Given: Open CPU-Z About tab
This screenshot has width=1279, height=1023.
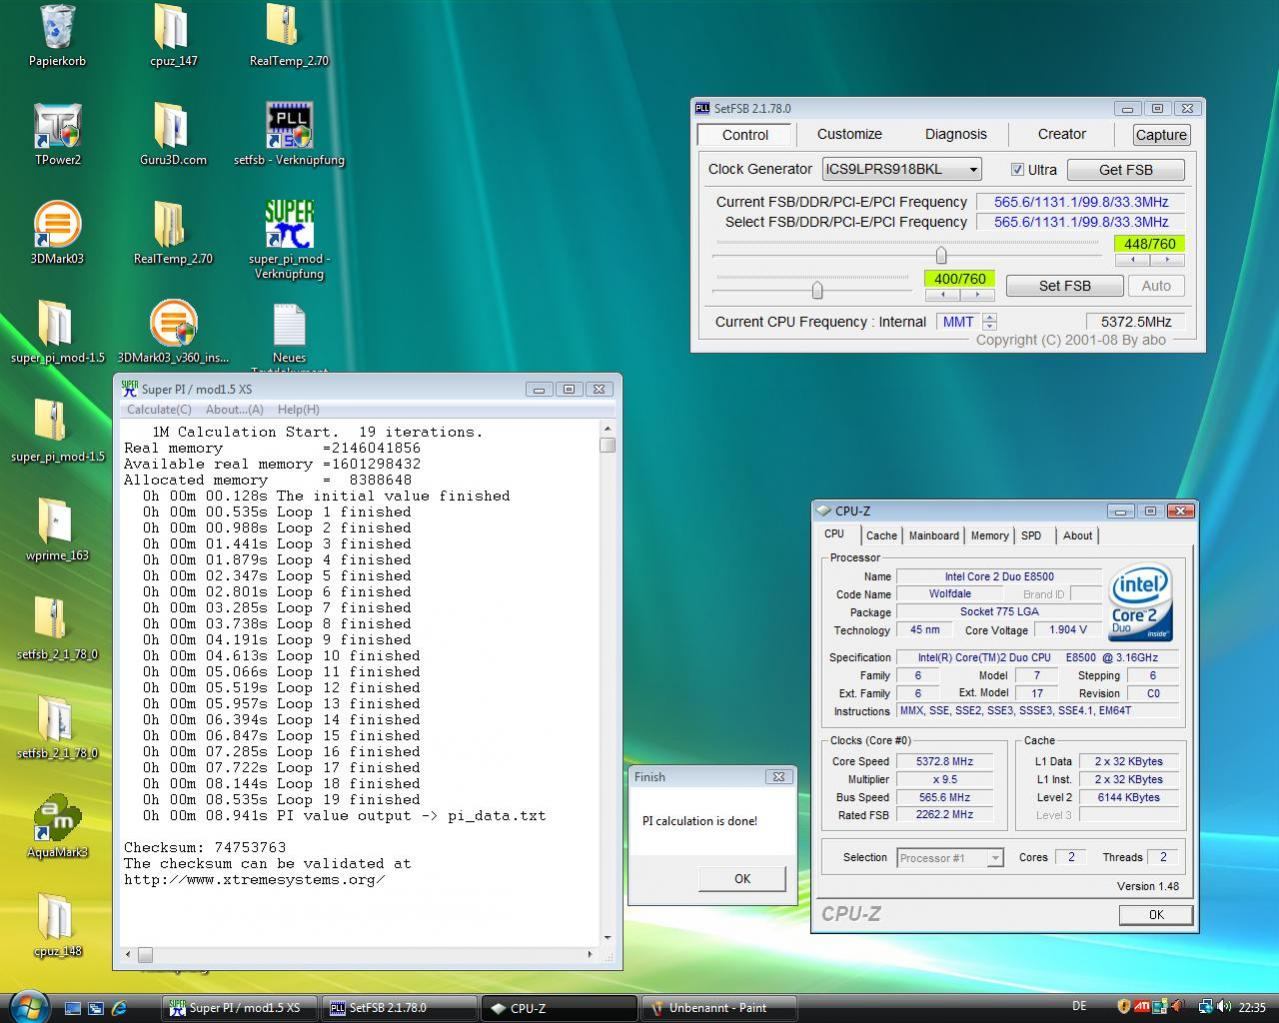Looking at the screenshot, I should coord(1077,536).
